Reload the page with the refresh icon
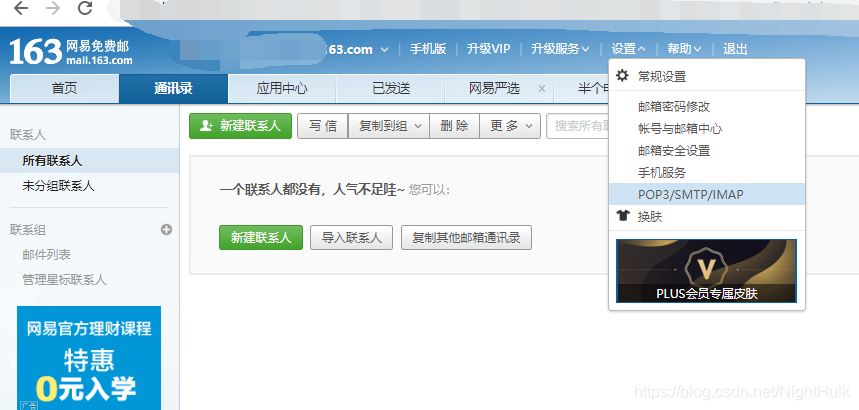859x410 pixels. pos(85,8)
